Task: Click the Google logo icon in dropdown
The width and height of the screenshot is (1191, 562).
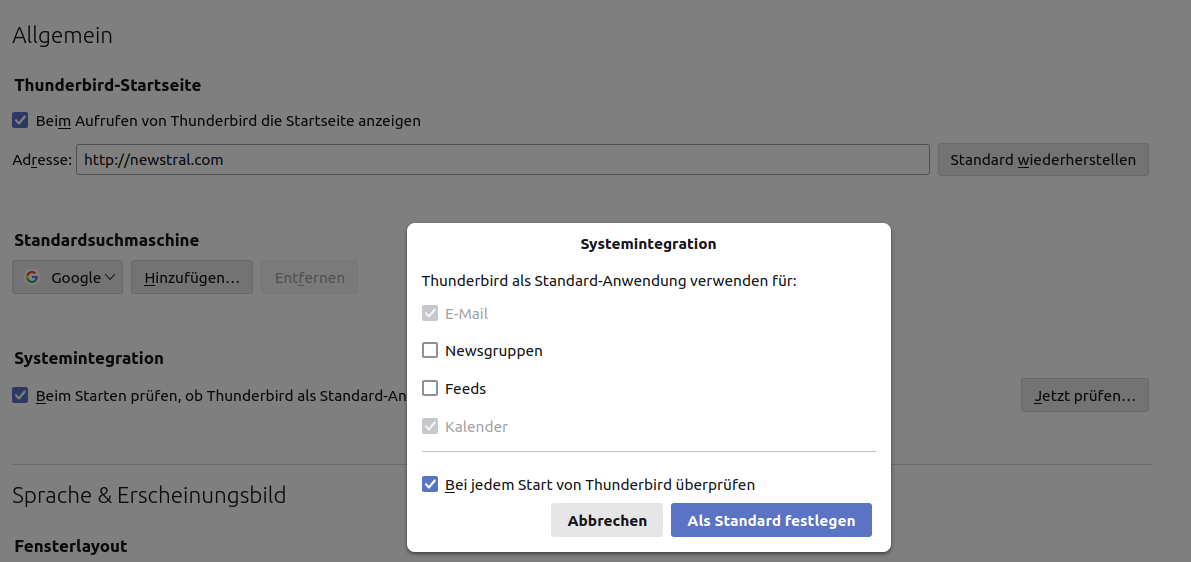Action: pos(32,277)
